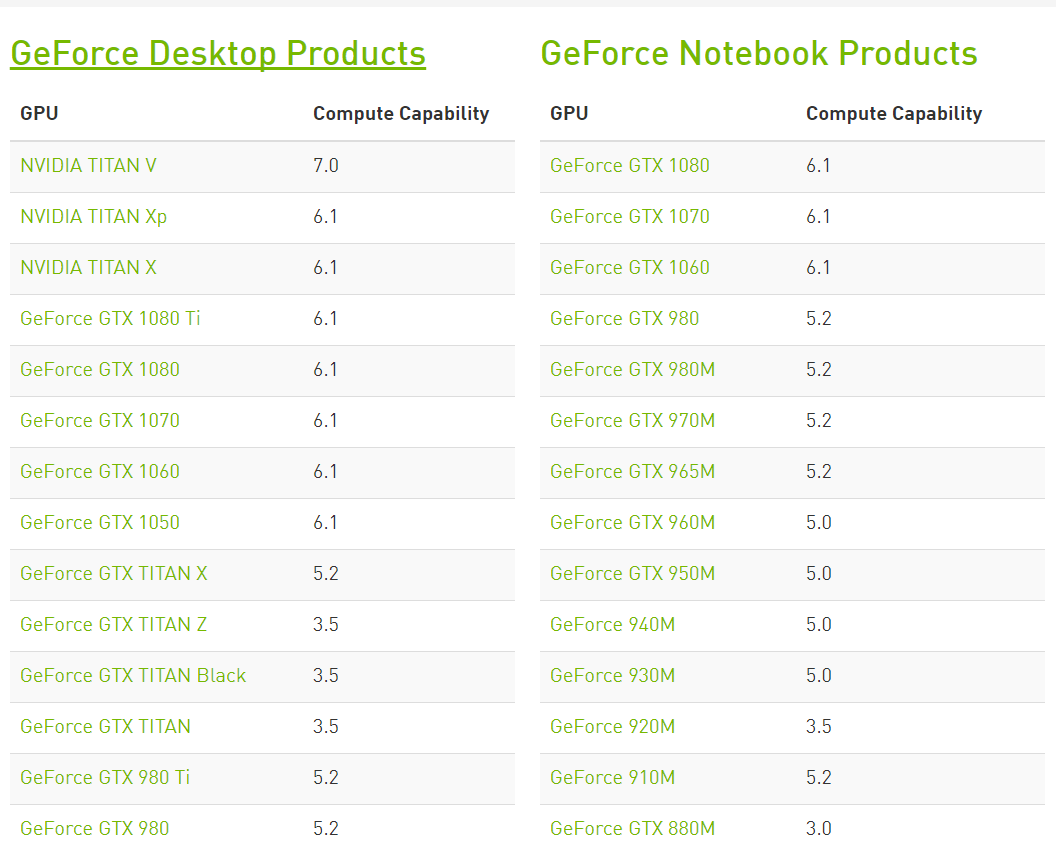Open the notebook GeForce GTX 1080 link

(x=630, y=166)
